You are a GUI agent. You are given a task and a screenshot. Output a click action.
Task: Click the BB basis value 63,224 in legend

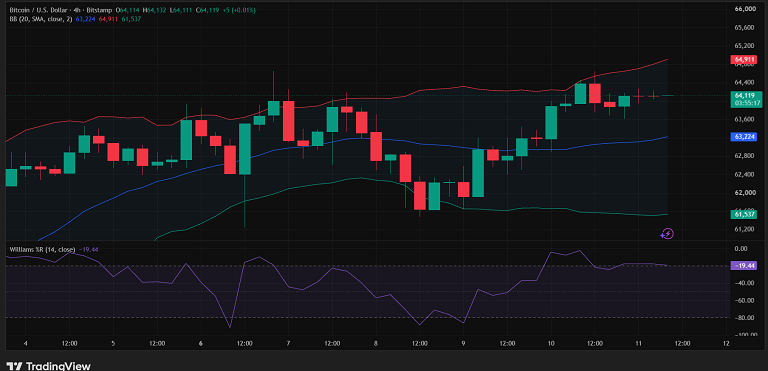tap(85, 19)
